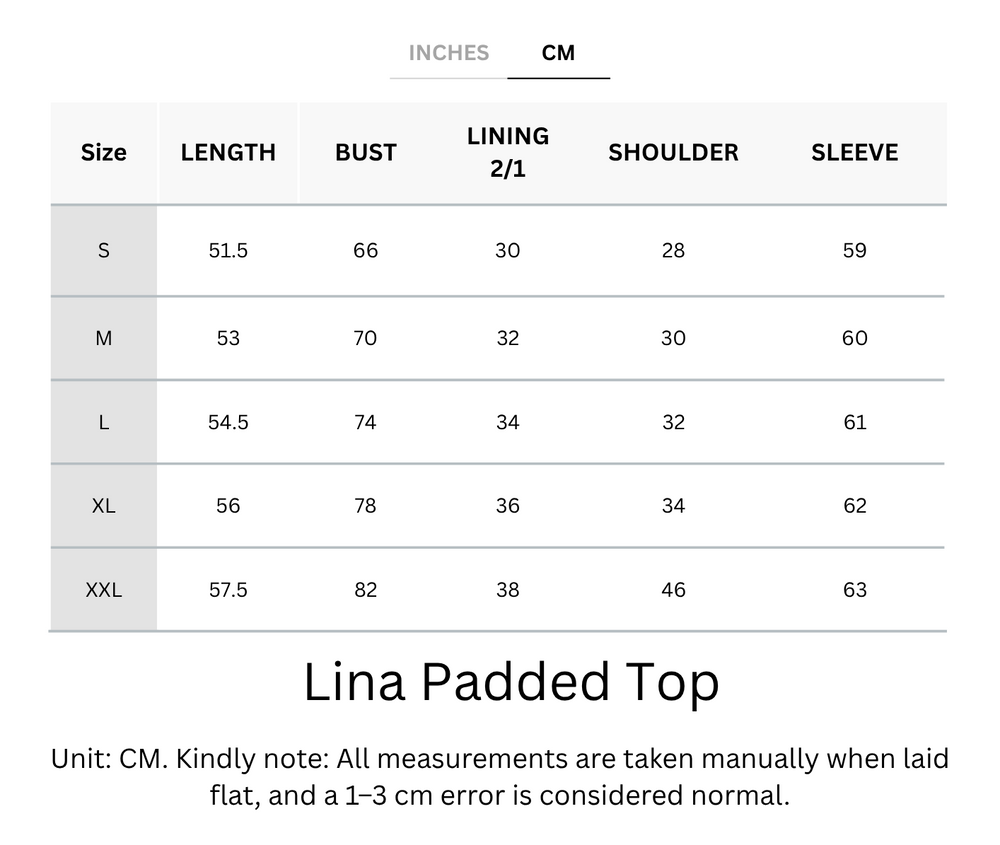Click the BUST column header
Image resolution: width=1000 pixels, height=845 pixels.
coord(365,152)
